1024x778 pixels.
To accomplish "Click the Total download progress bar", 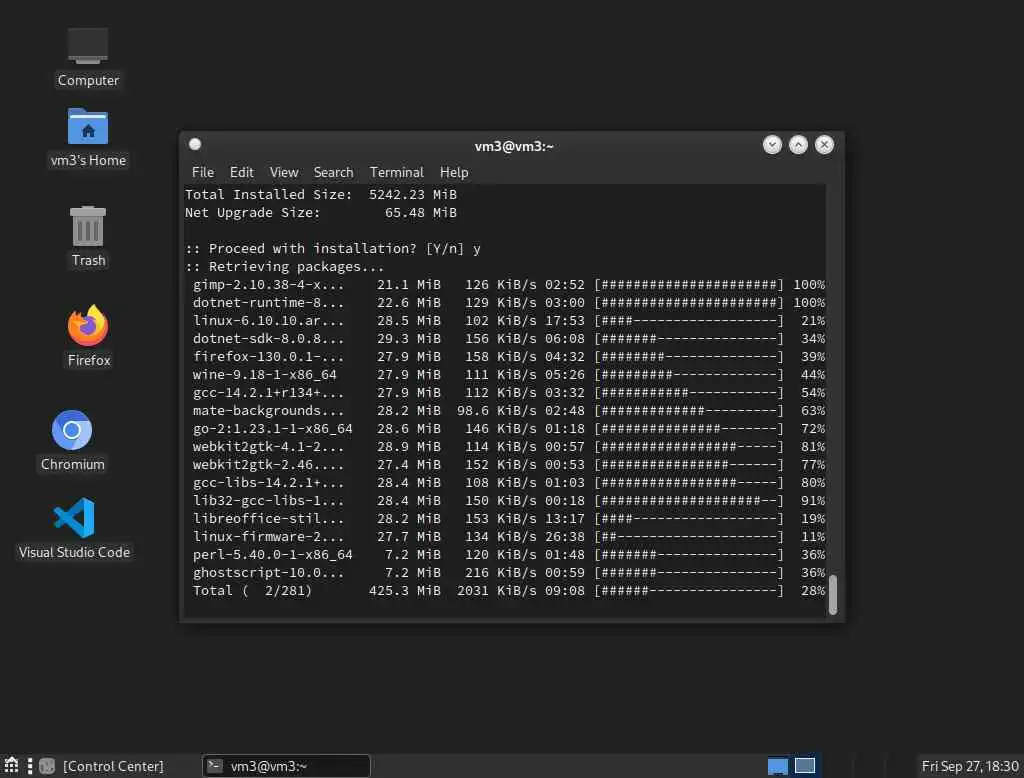I will [x=688, y=591].
